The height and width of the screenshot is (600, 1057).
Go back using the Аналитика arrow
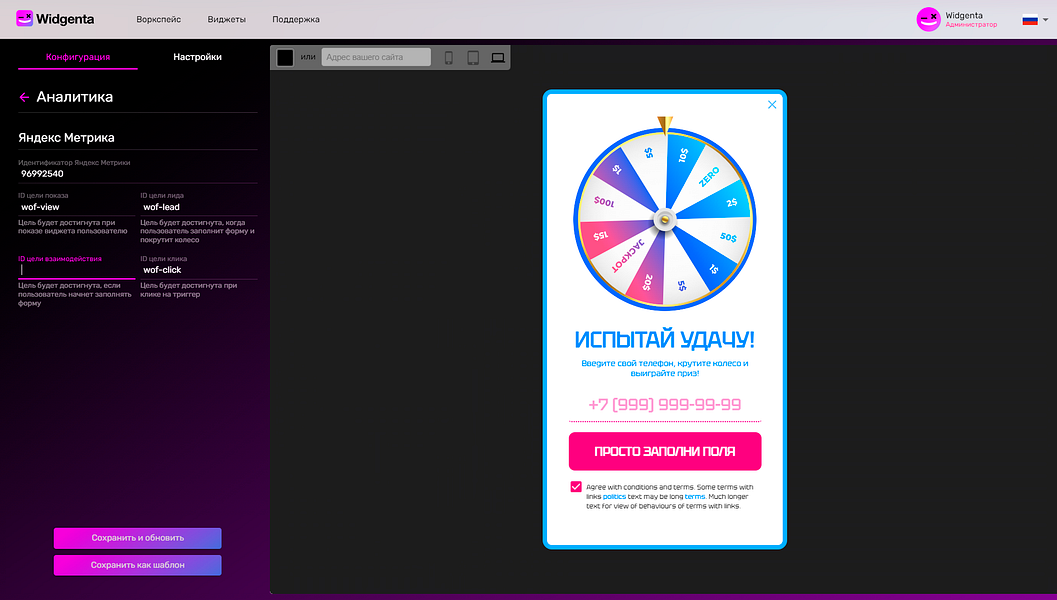24,97
